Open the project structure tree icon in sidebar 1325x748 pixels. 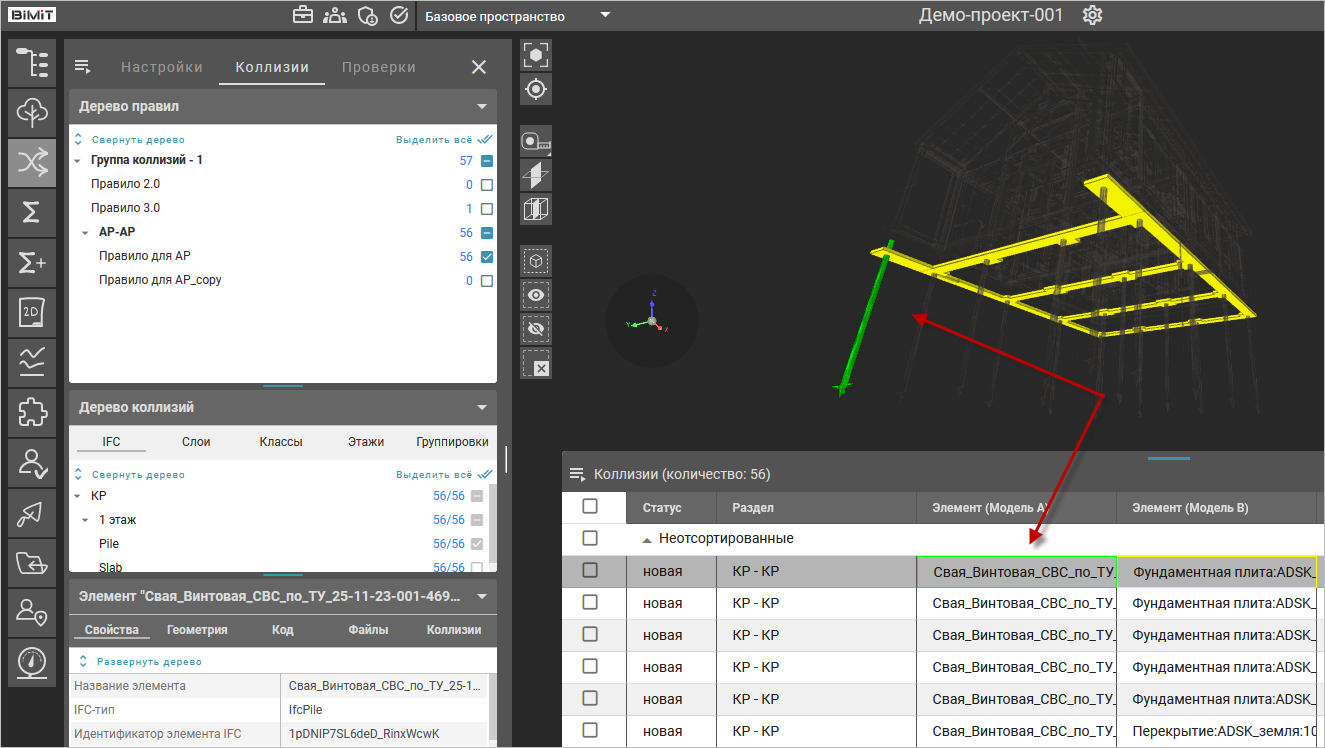(x=32, y=62)
